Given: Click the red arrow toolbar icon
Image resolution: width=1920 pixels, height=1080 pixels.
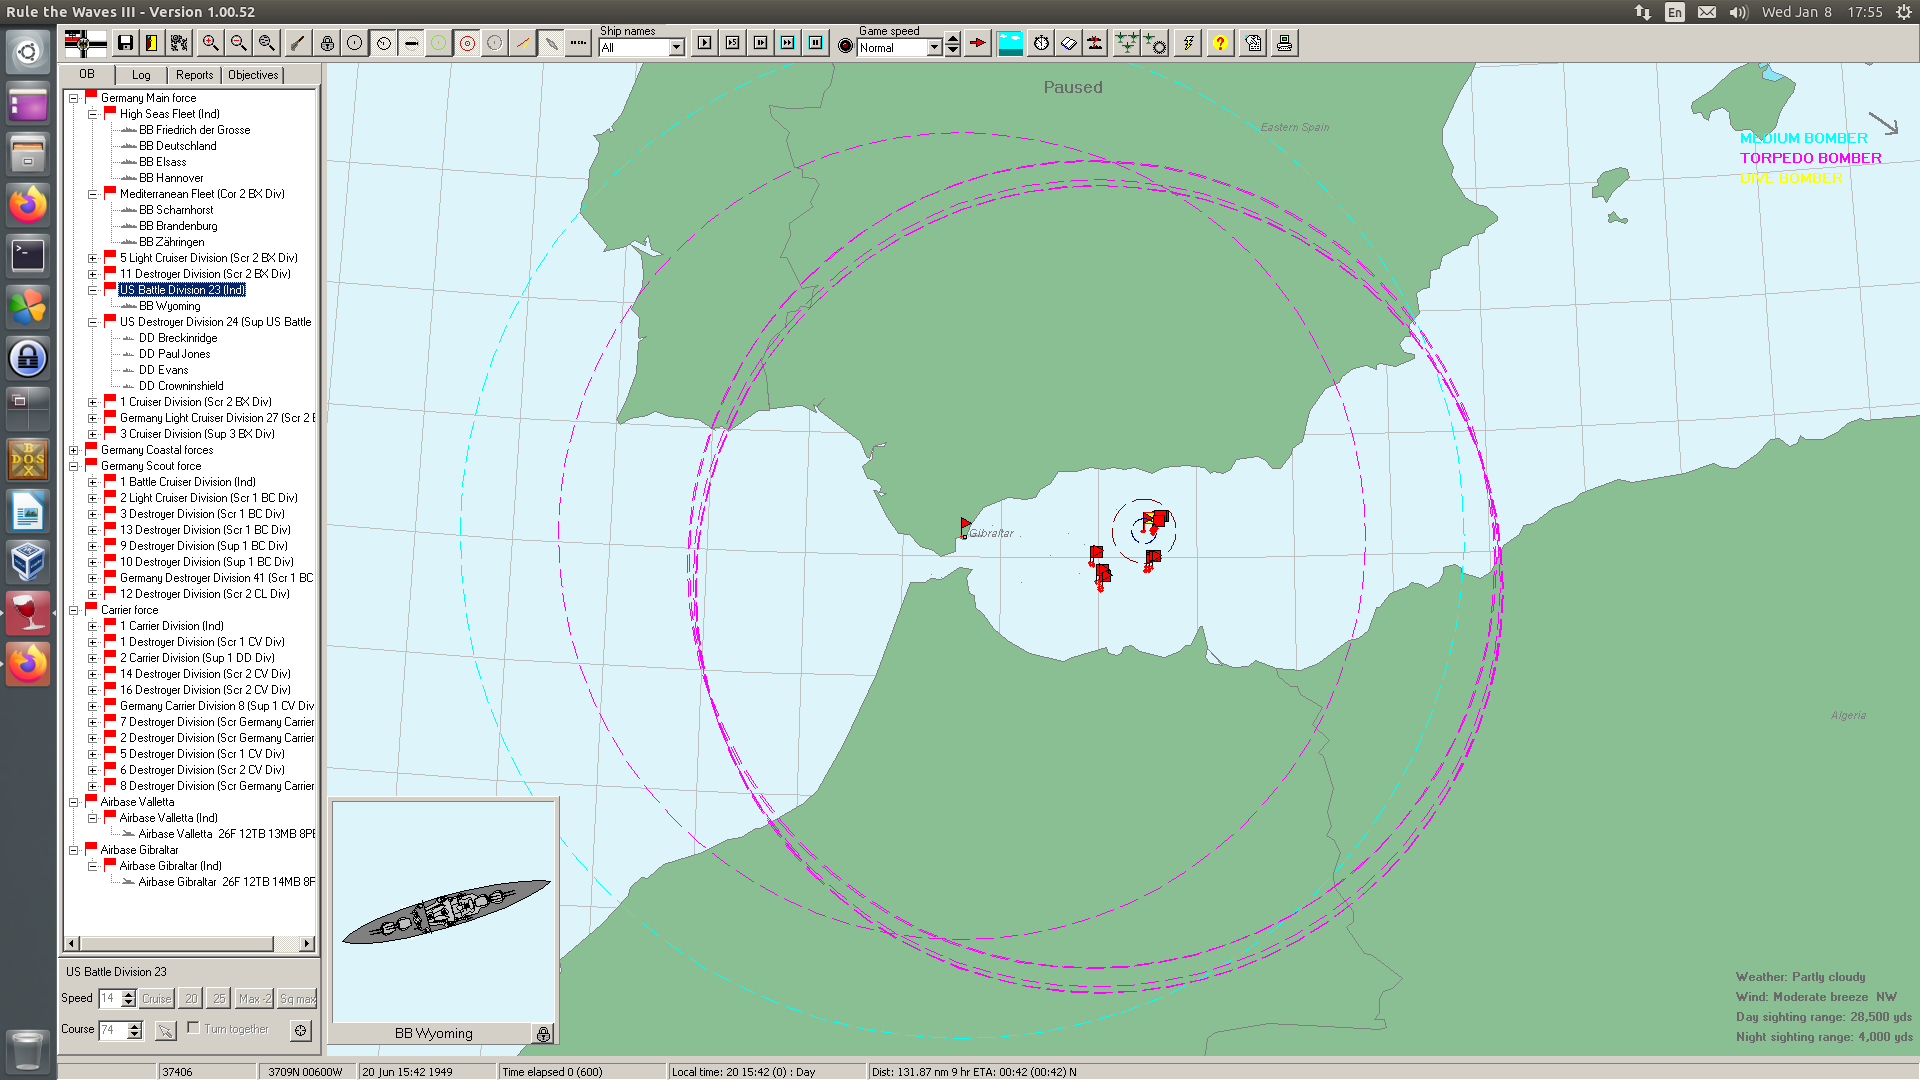Looking at the screenshot, I should [x=978, y=43].
